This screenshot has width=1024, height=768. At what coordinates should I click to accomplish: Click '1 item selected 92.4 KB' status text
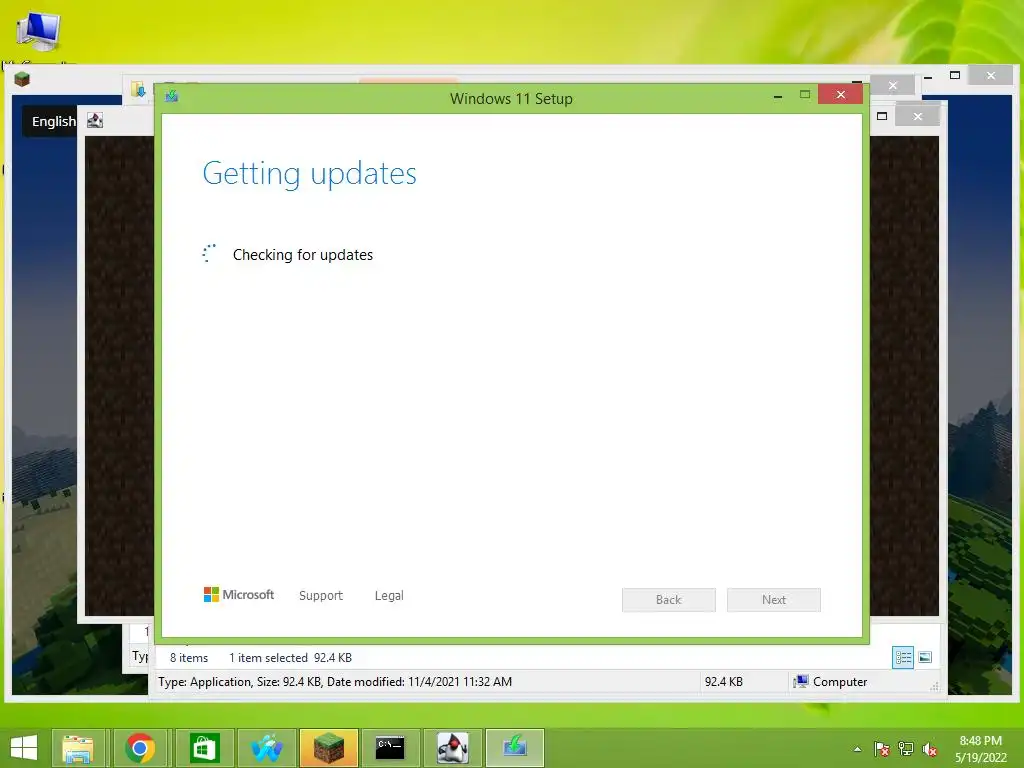point(290,658)
